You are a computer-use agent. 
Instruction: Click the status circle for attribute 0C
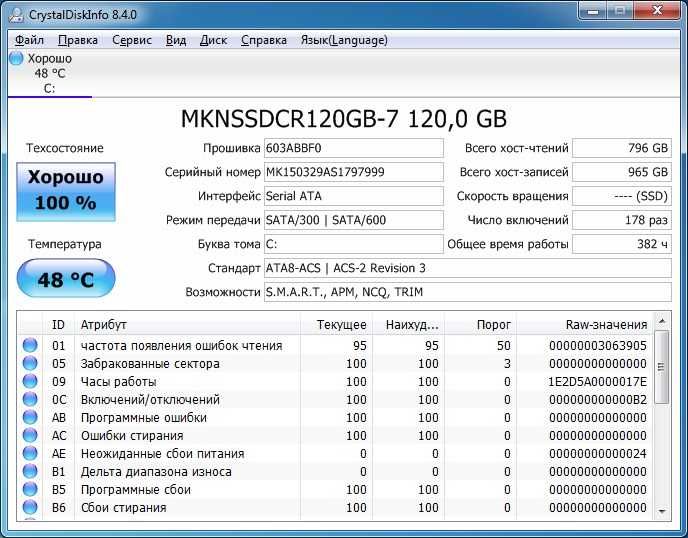(30, 399)
